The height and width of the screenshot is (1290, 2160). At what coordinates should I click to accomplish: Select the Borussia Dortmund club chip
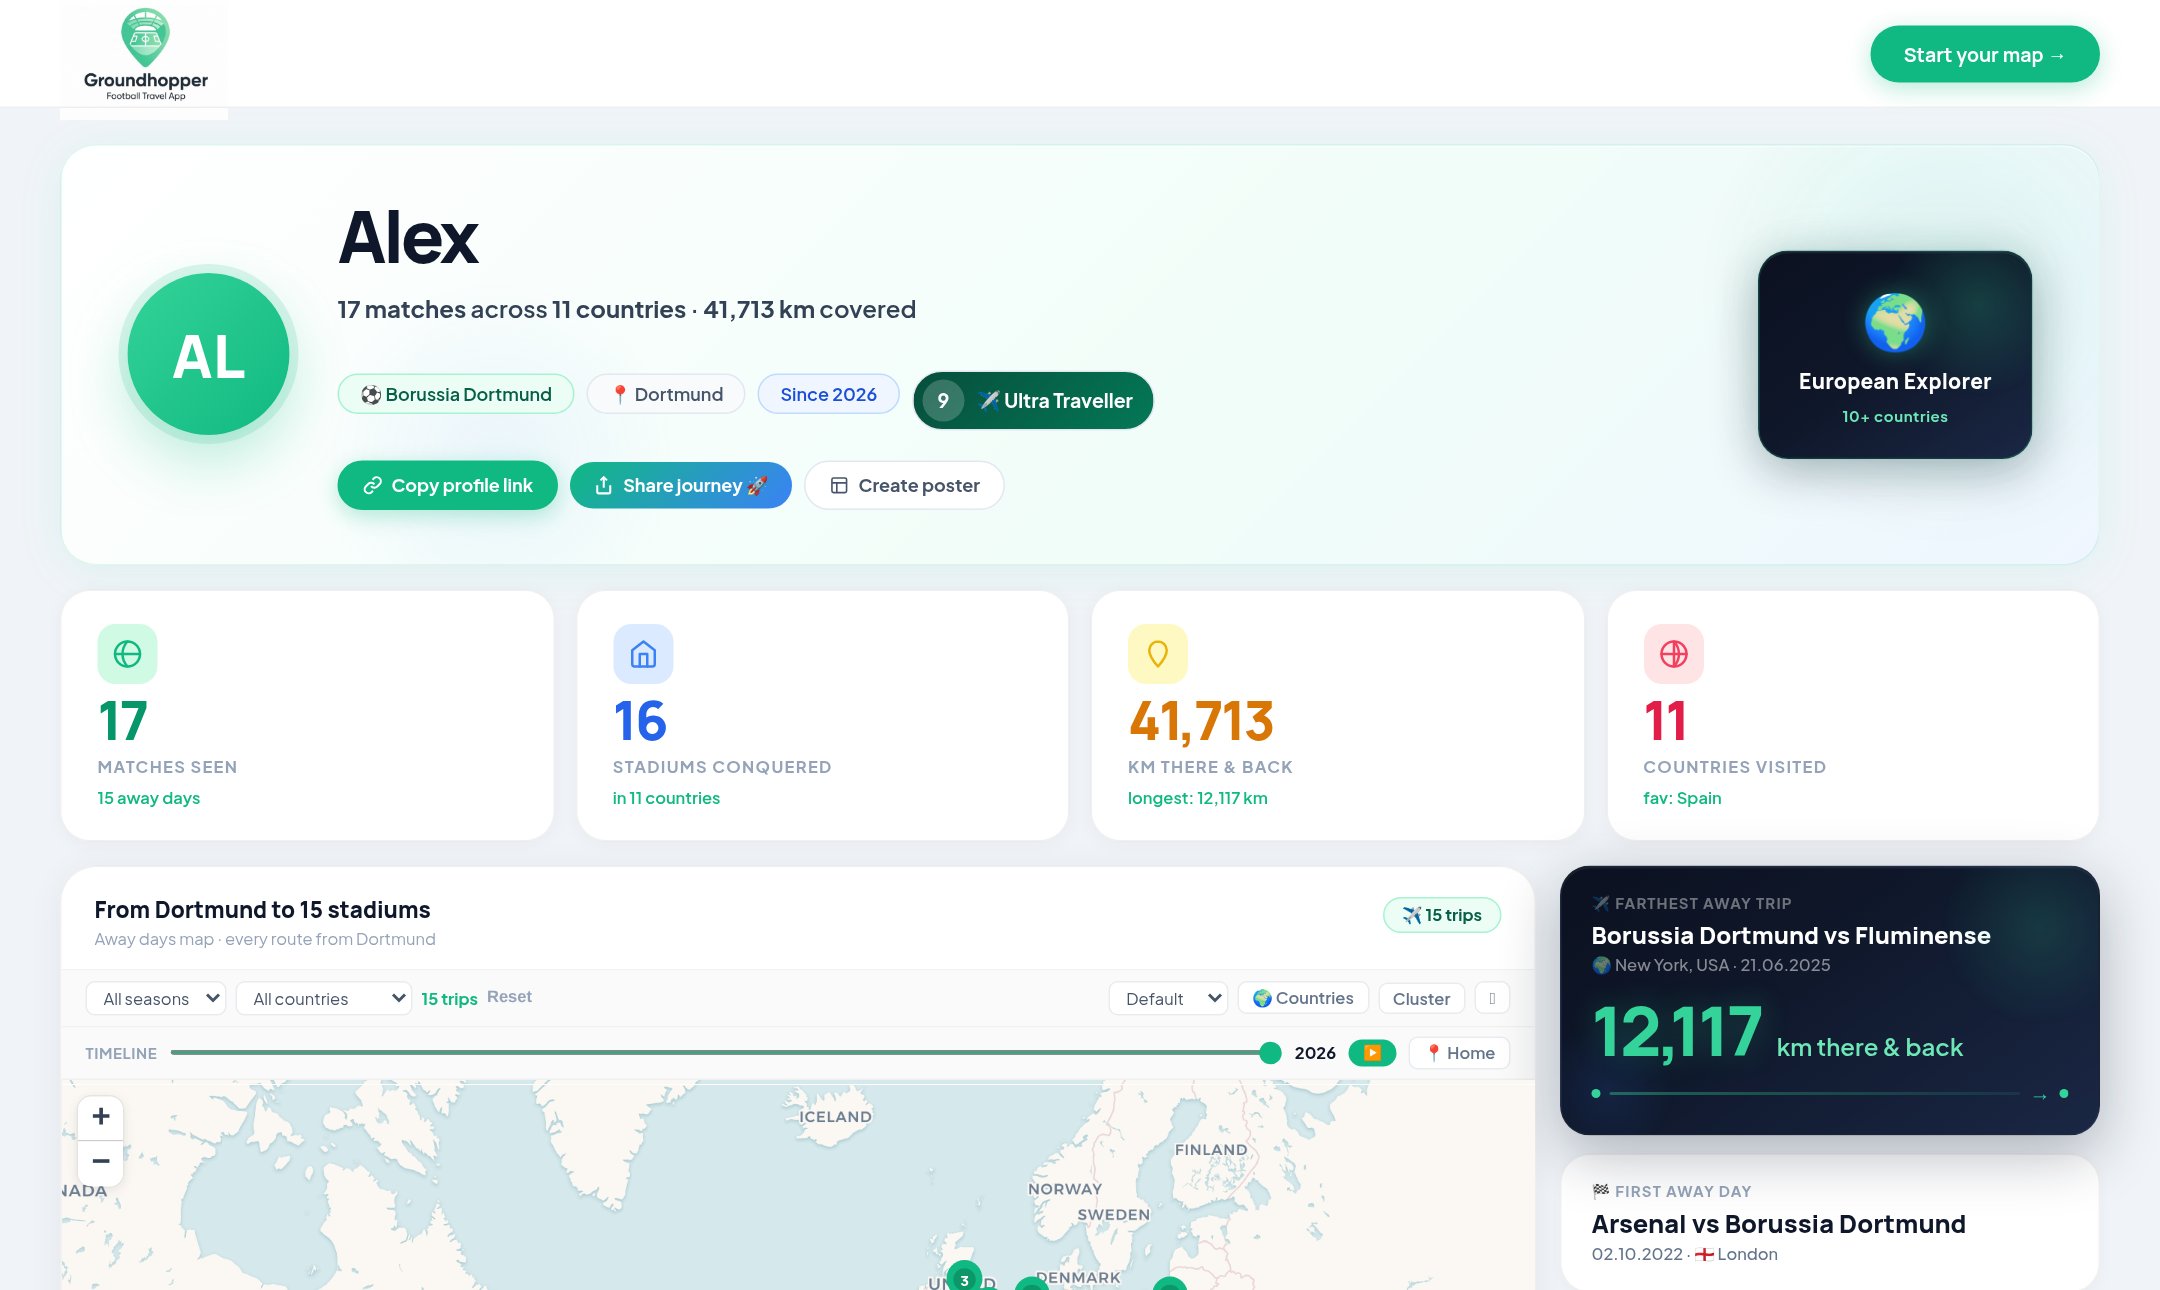click(x=456, y=394)
